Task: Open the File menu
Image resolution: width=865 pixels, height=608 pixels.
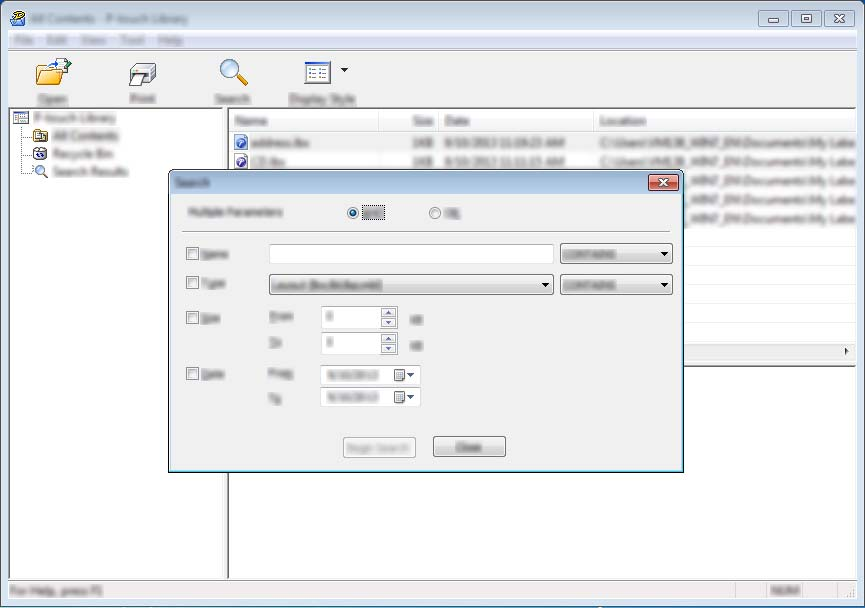Action: click(x=24, y=40)
